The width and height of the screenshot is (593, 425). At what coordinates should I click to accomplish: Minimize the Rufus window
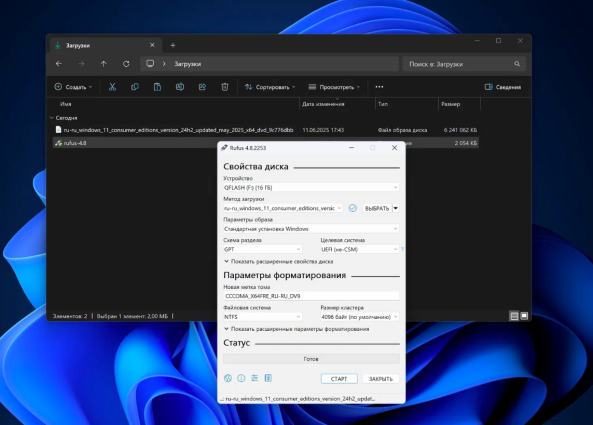351,147
